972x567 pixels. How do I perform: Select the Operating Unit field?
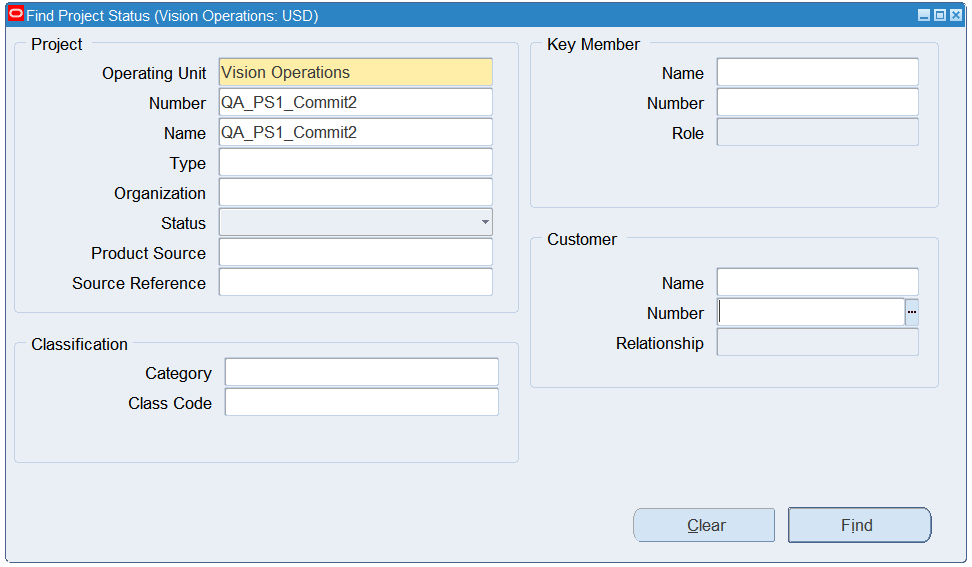pos(356,73)
